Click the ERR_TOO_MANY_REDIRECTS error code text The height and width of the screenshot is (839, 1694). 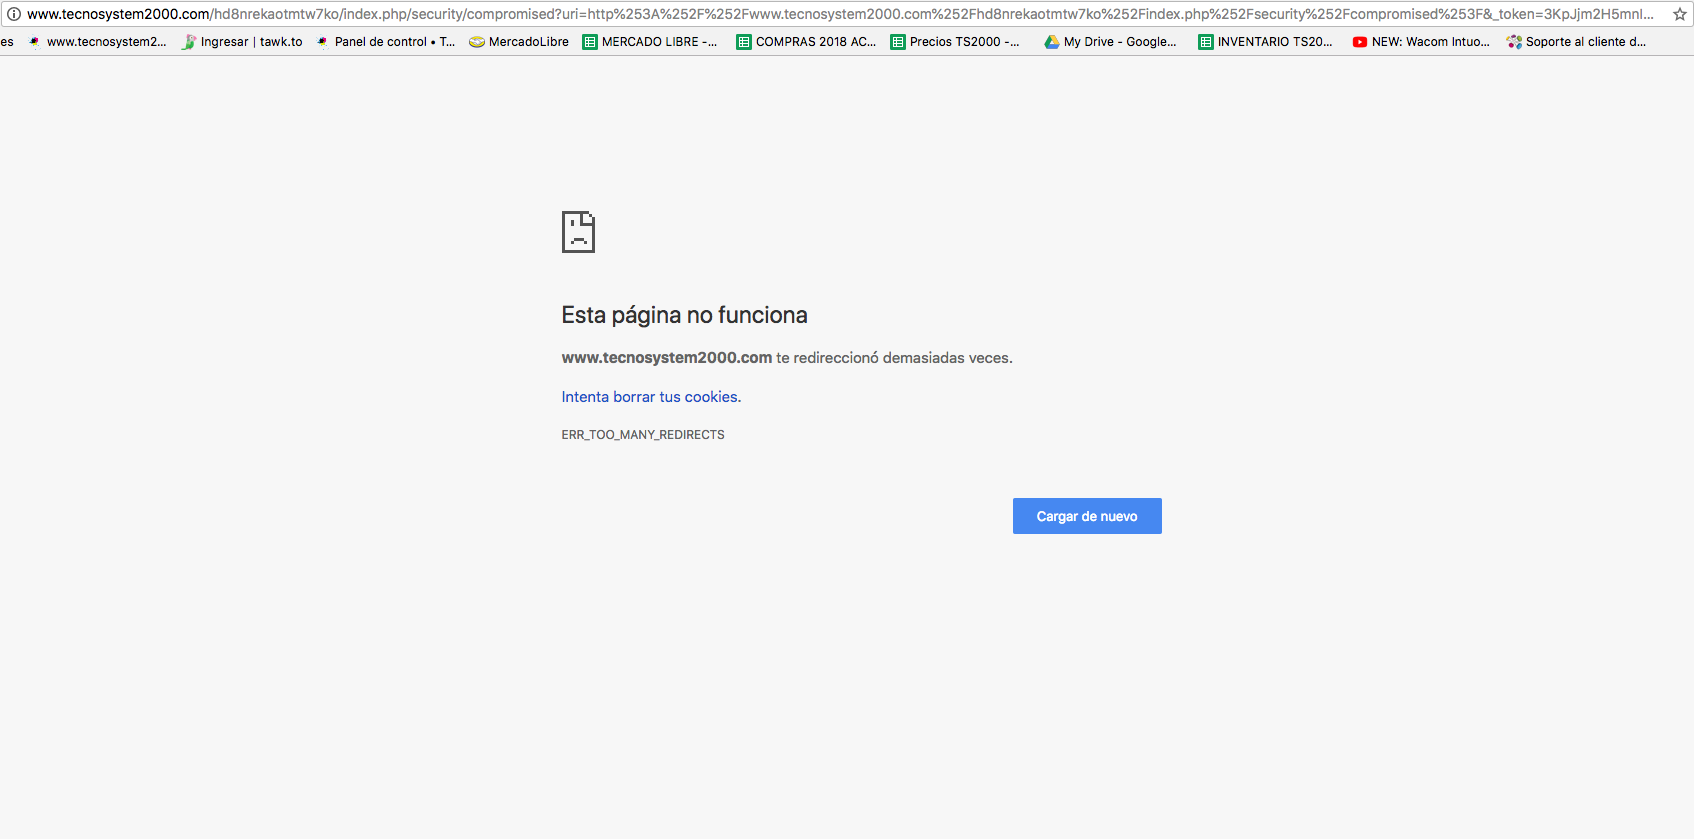pos(643,435)
